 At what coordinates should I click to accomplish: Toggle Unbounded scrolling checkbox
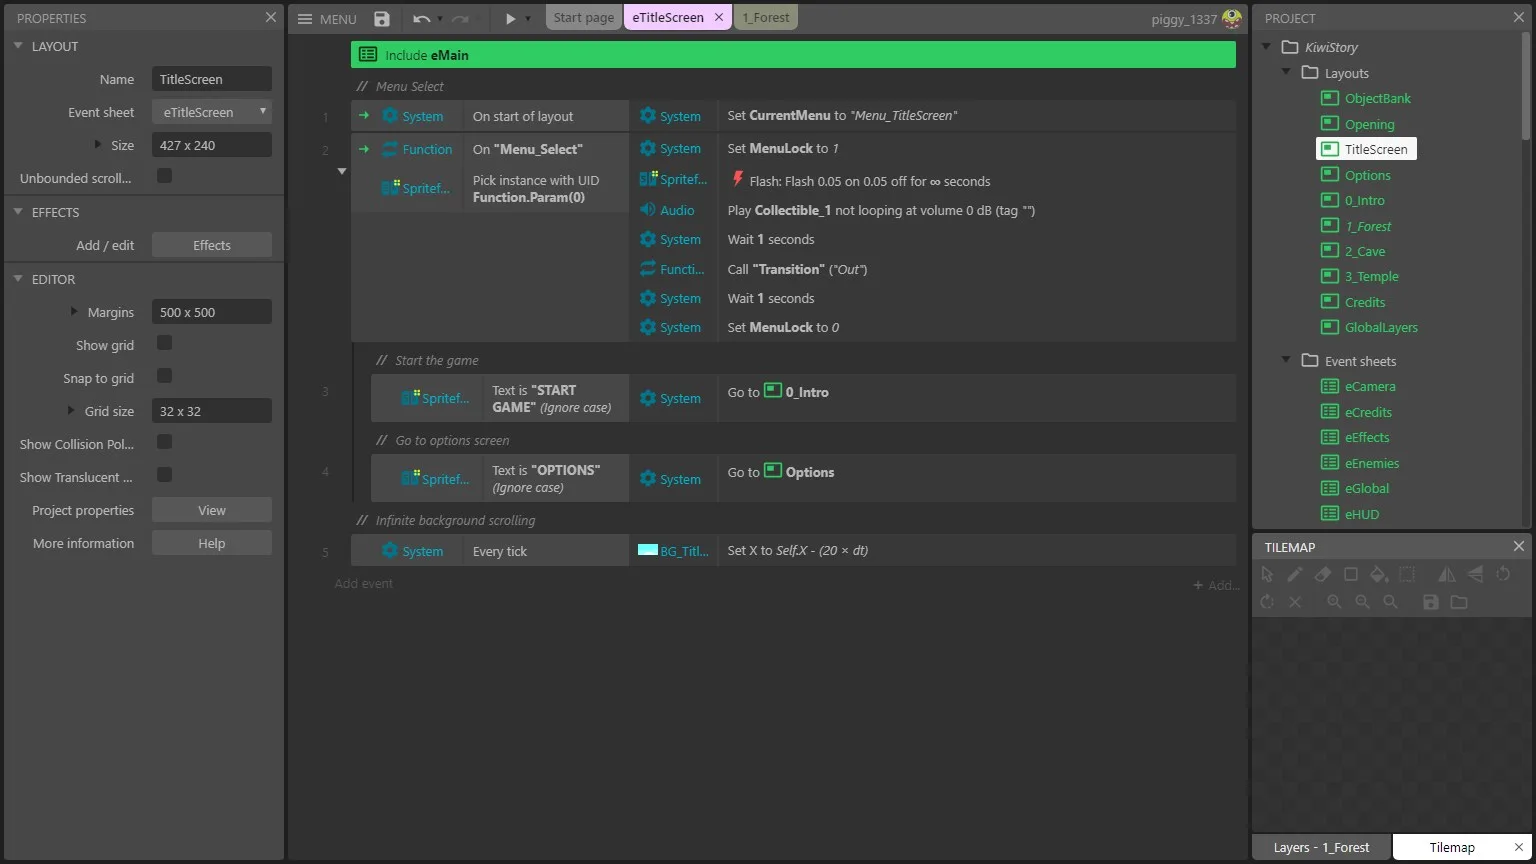(x=165, y=176)
